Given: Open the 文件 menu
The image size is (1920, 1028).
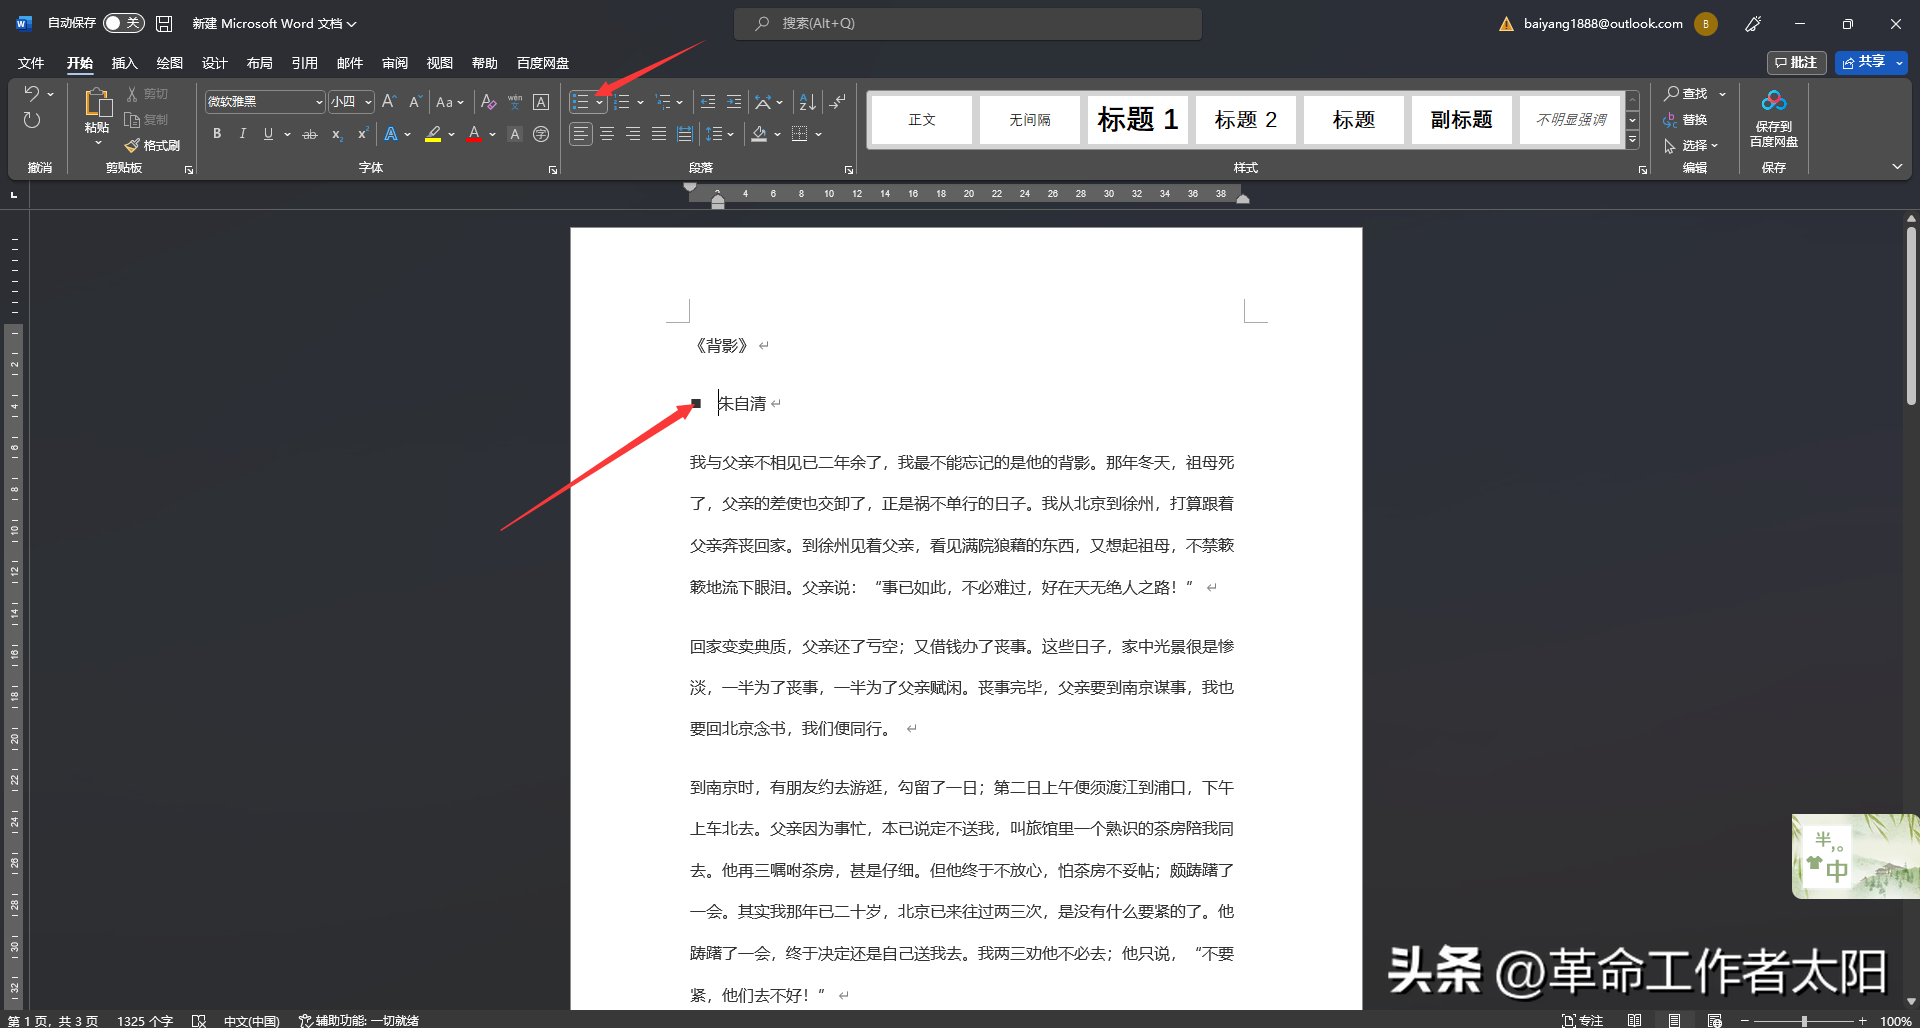Looking at the screenshot, I should coord(31,63).
